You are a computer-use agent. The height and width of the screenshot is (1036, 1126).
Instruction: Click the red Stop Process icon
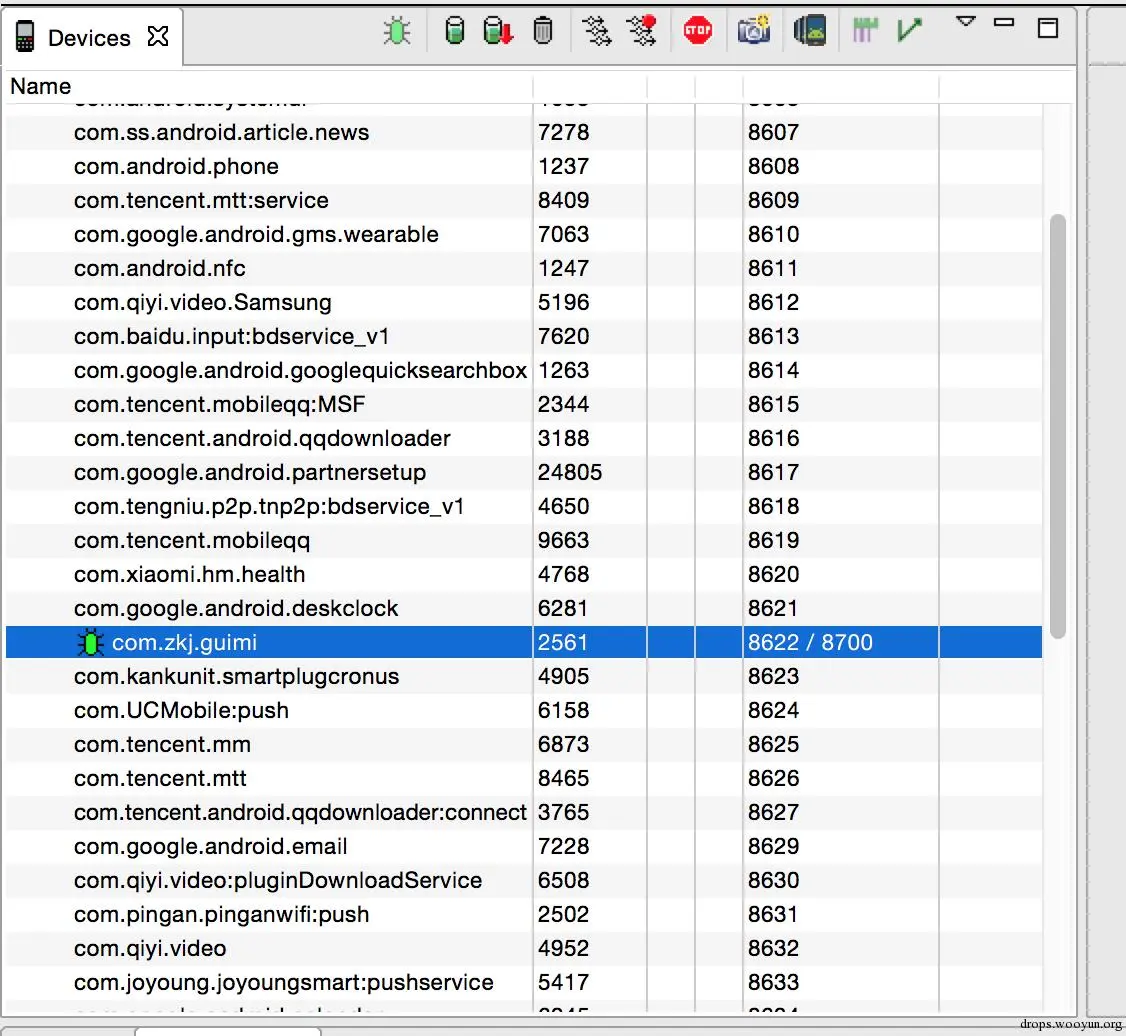698,30
